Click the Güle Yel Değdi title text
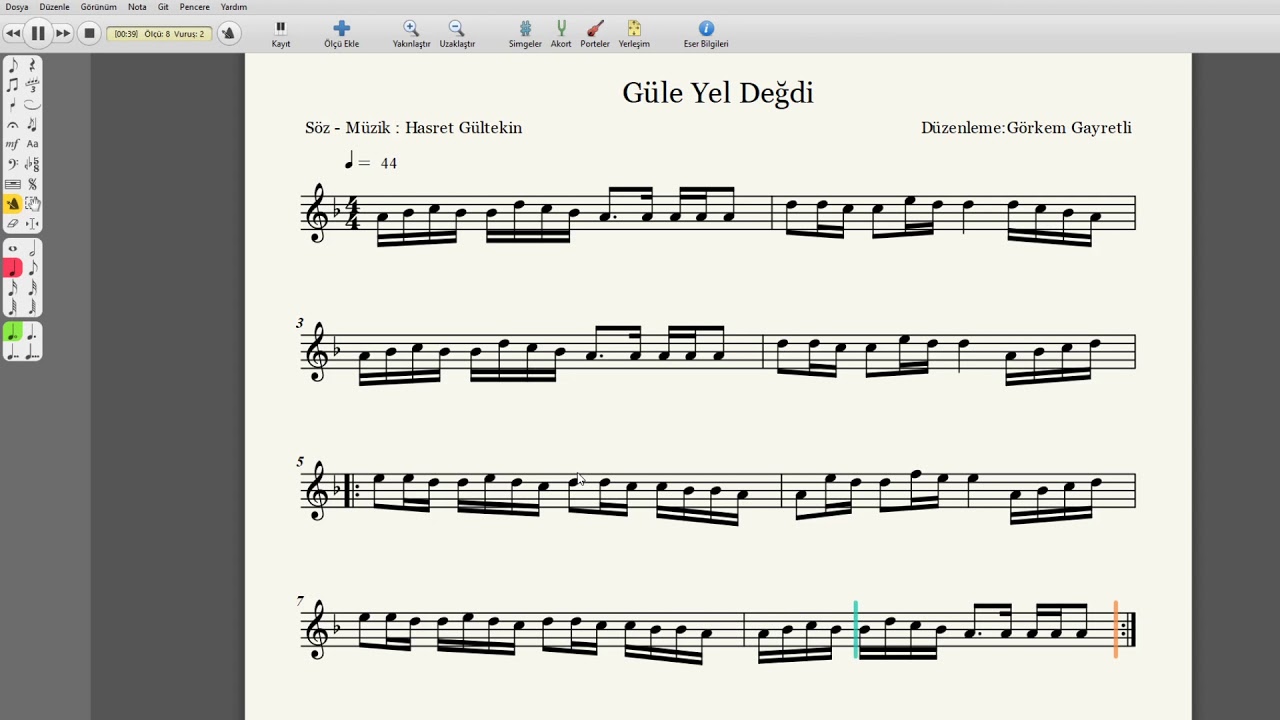1280x720 pixels. (x=718, y=93)
